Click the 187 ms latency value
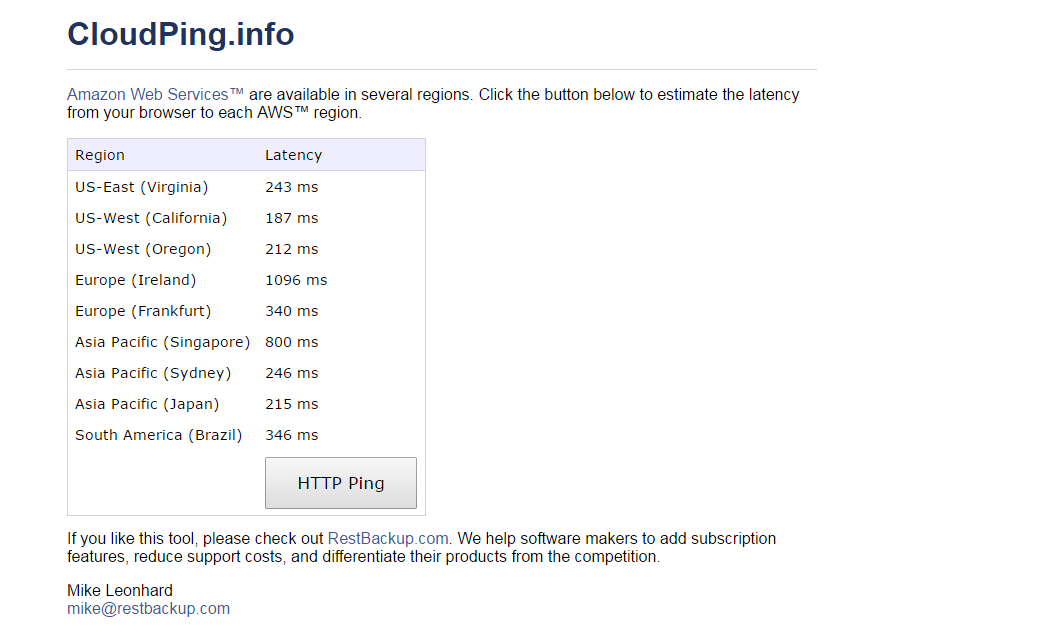 [291, 218]
